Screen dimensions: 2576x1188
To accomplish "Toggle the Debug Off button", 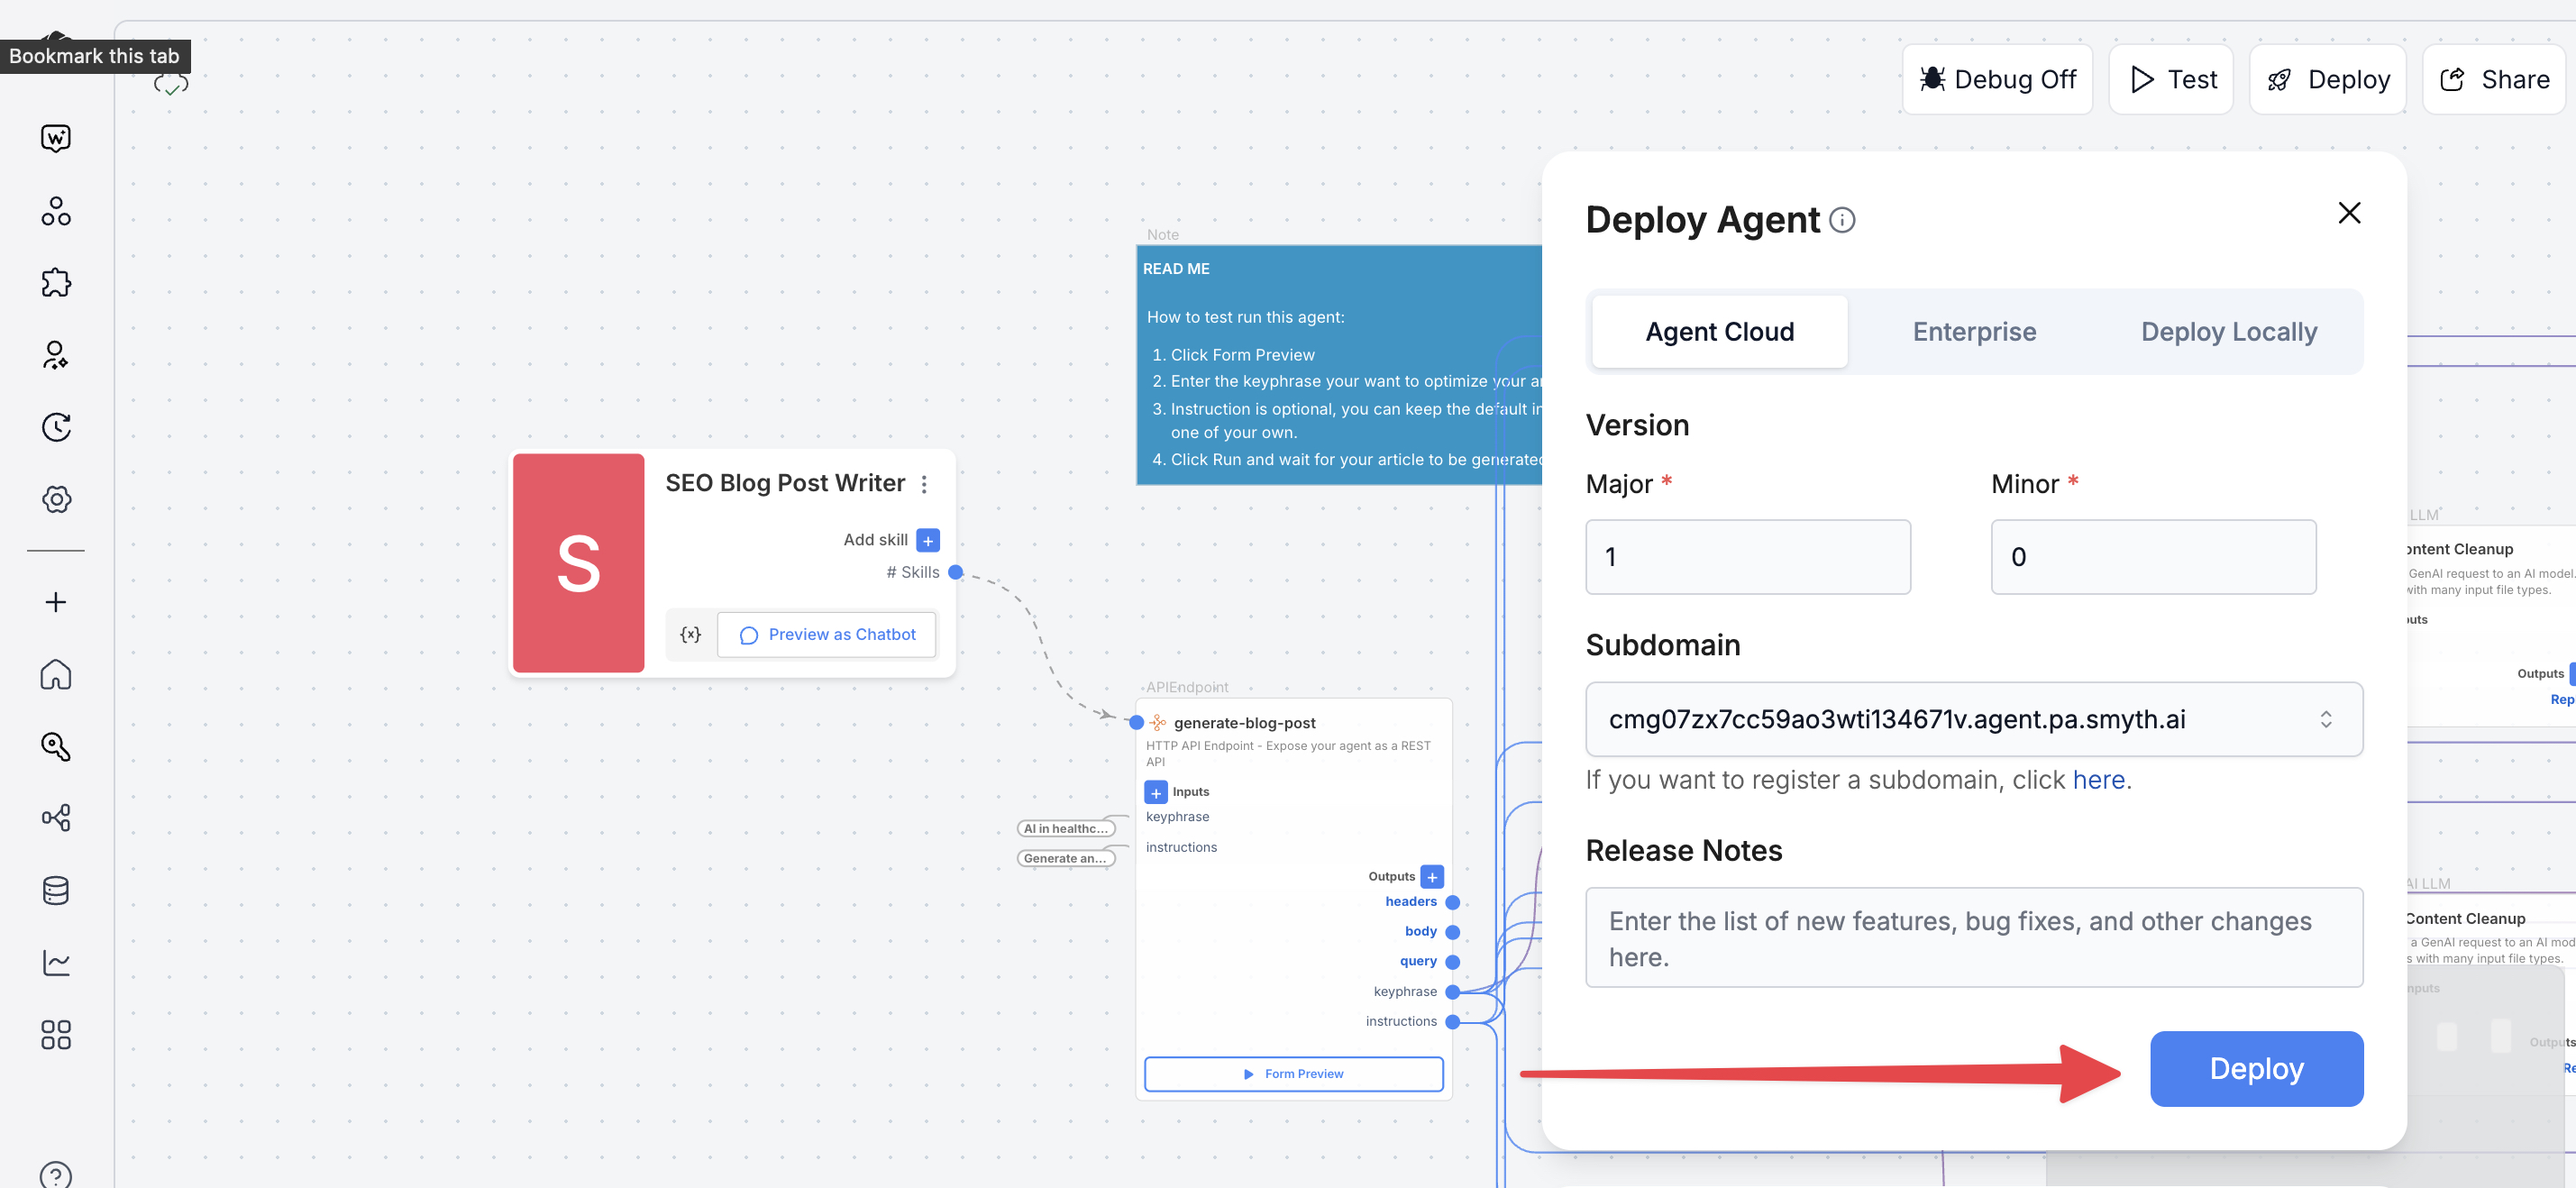I will click(x=1997, y=80).
